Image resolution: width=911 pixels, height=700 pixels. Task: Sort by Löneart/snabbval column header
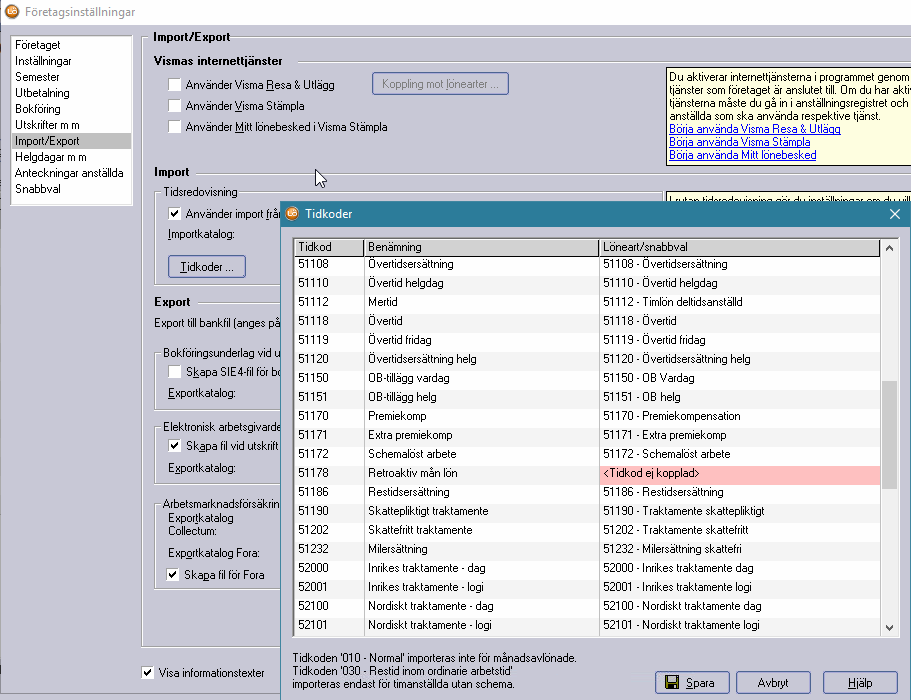click(x=738, y=247)
